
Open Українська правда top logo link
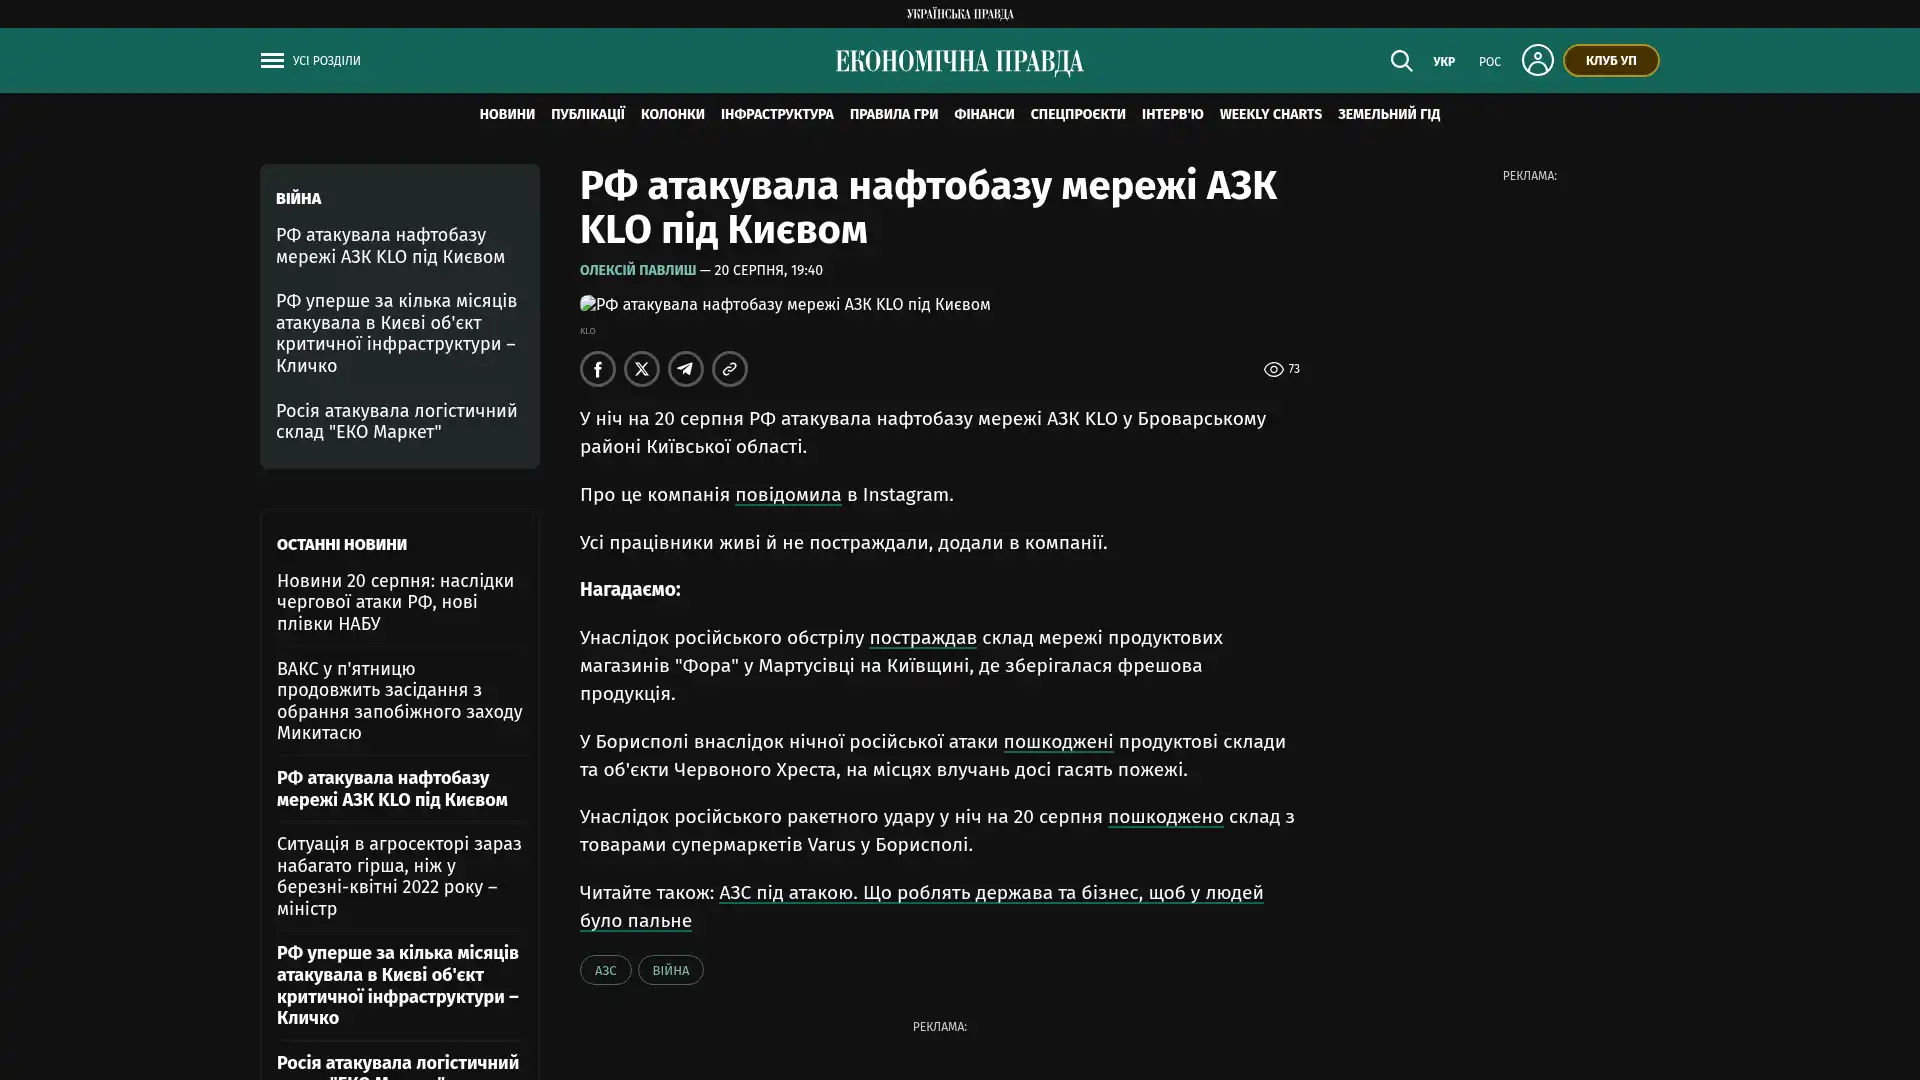960,14
